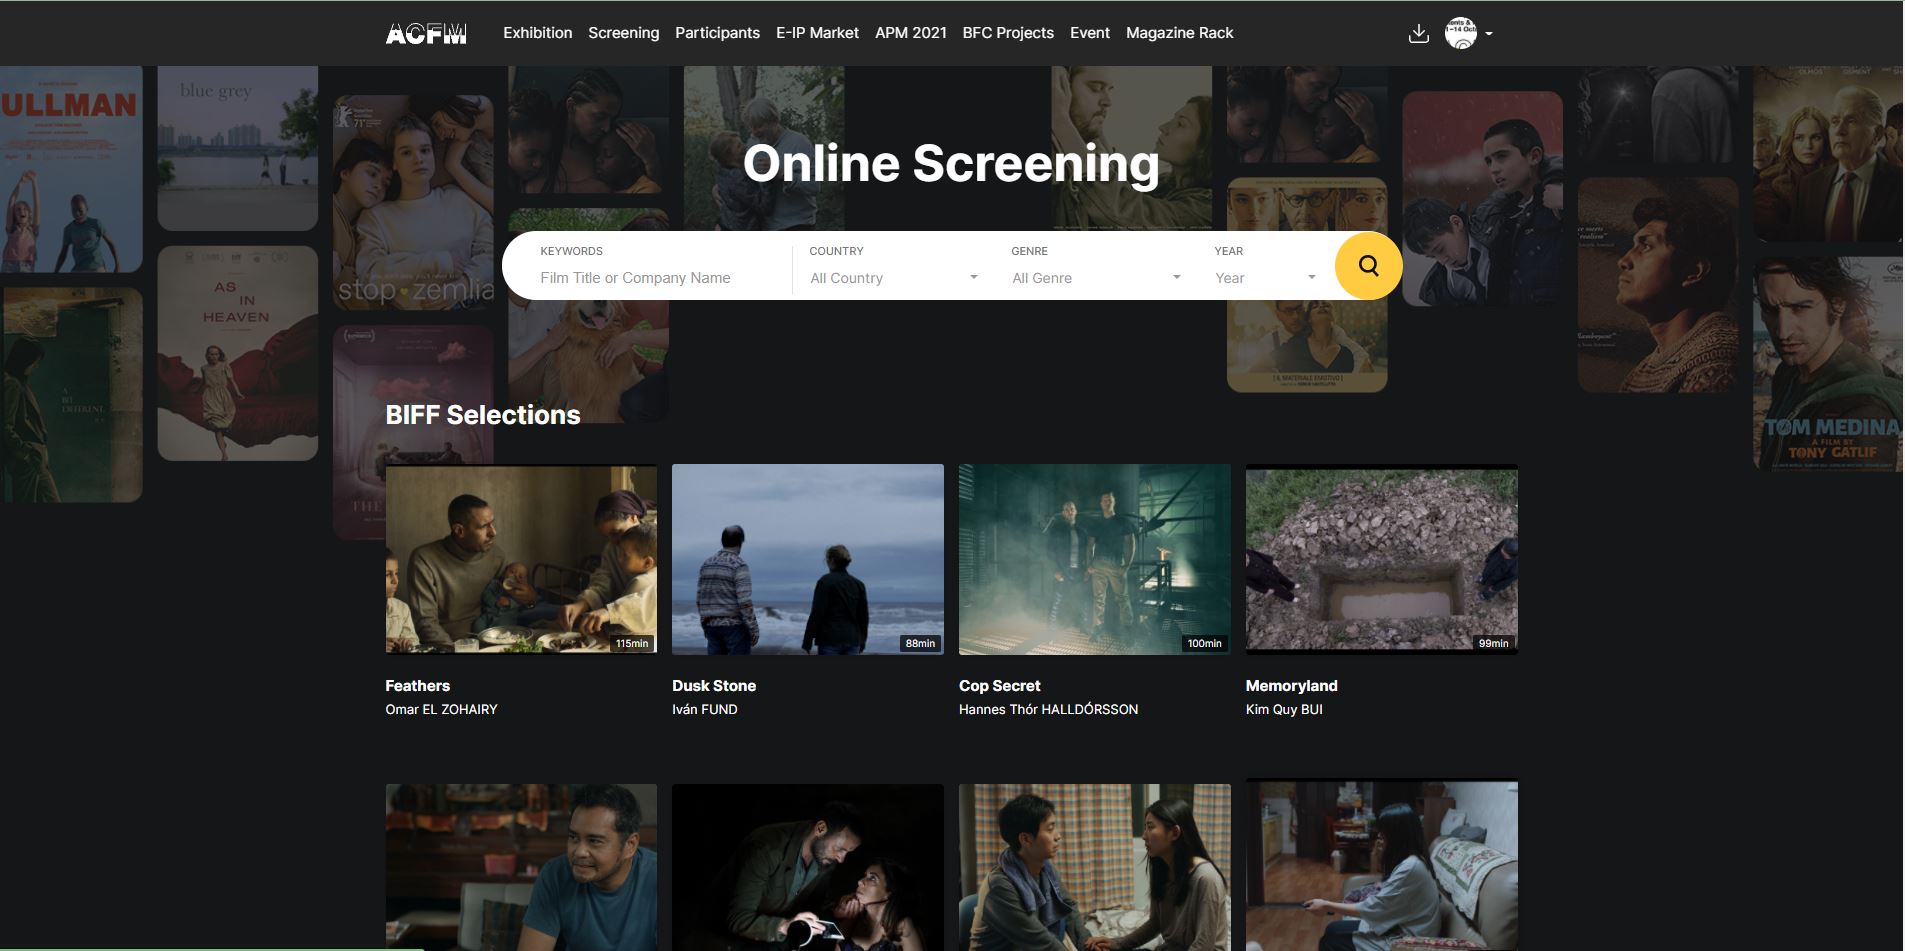1905x951 pixels.
Task: Click the download icon in the header
Action: pyautogui.click(x=1418, y=34)
